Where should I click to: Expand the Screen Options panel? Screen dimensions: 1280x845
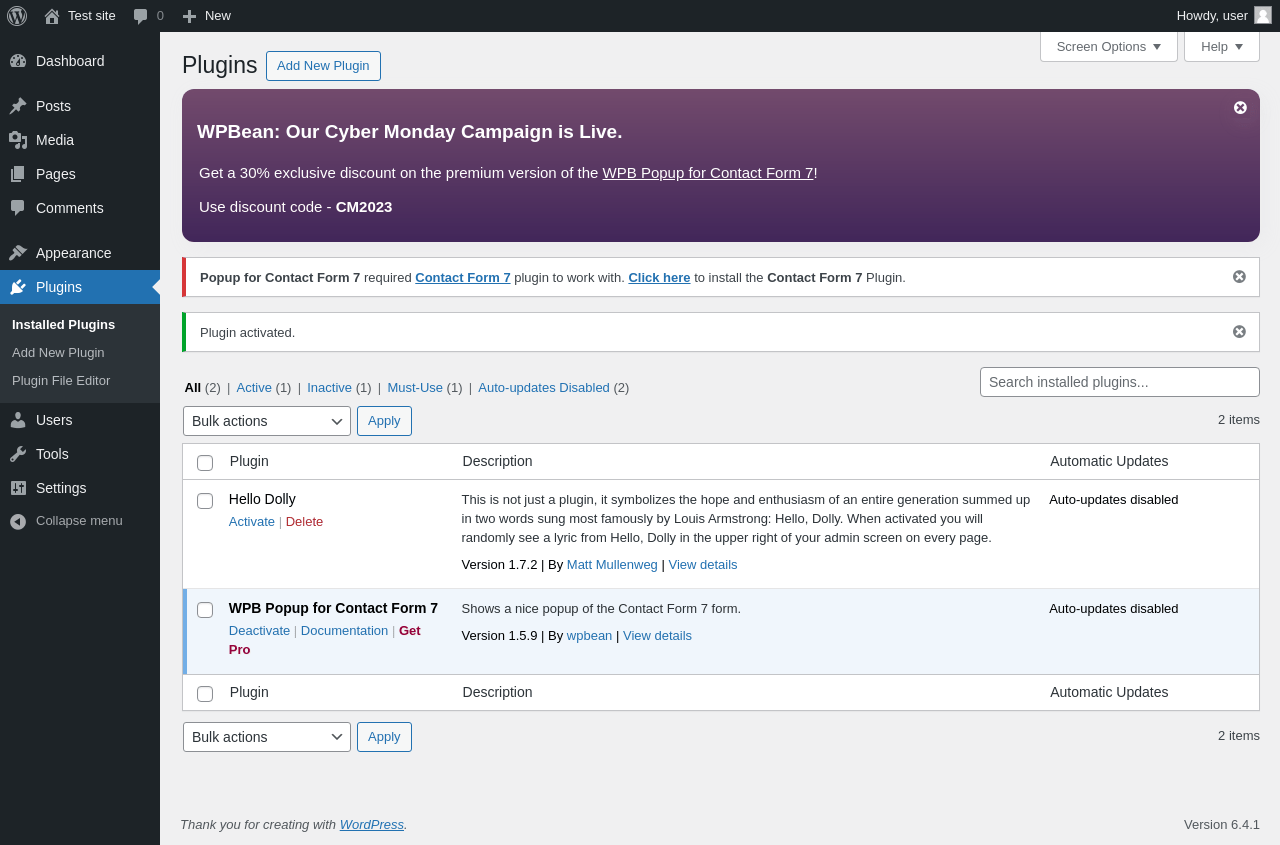coord(1108,46)
